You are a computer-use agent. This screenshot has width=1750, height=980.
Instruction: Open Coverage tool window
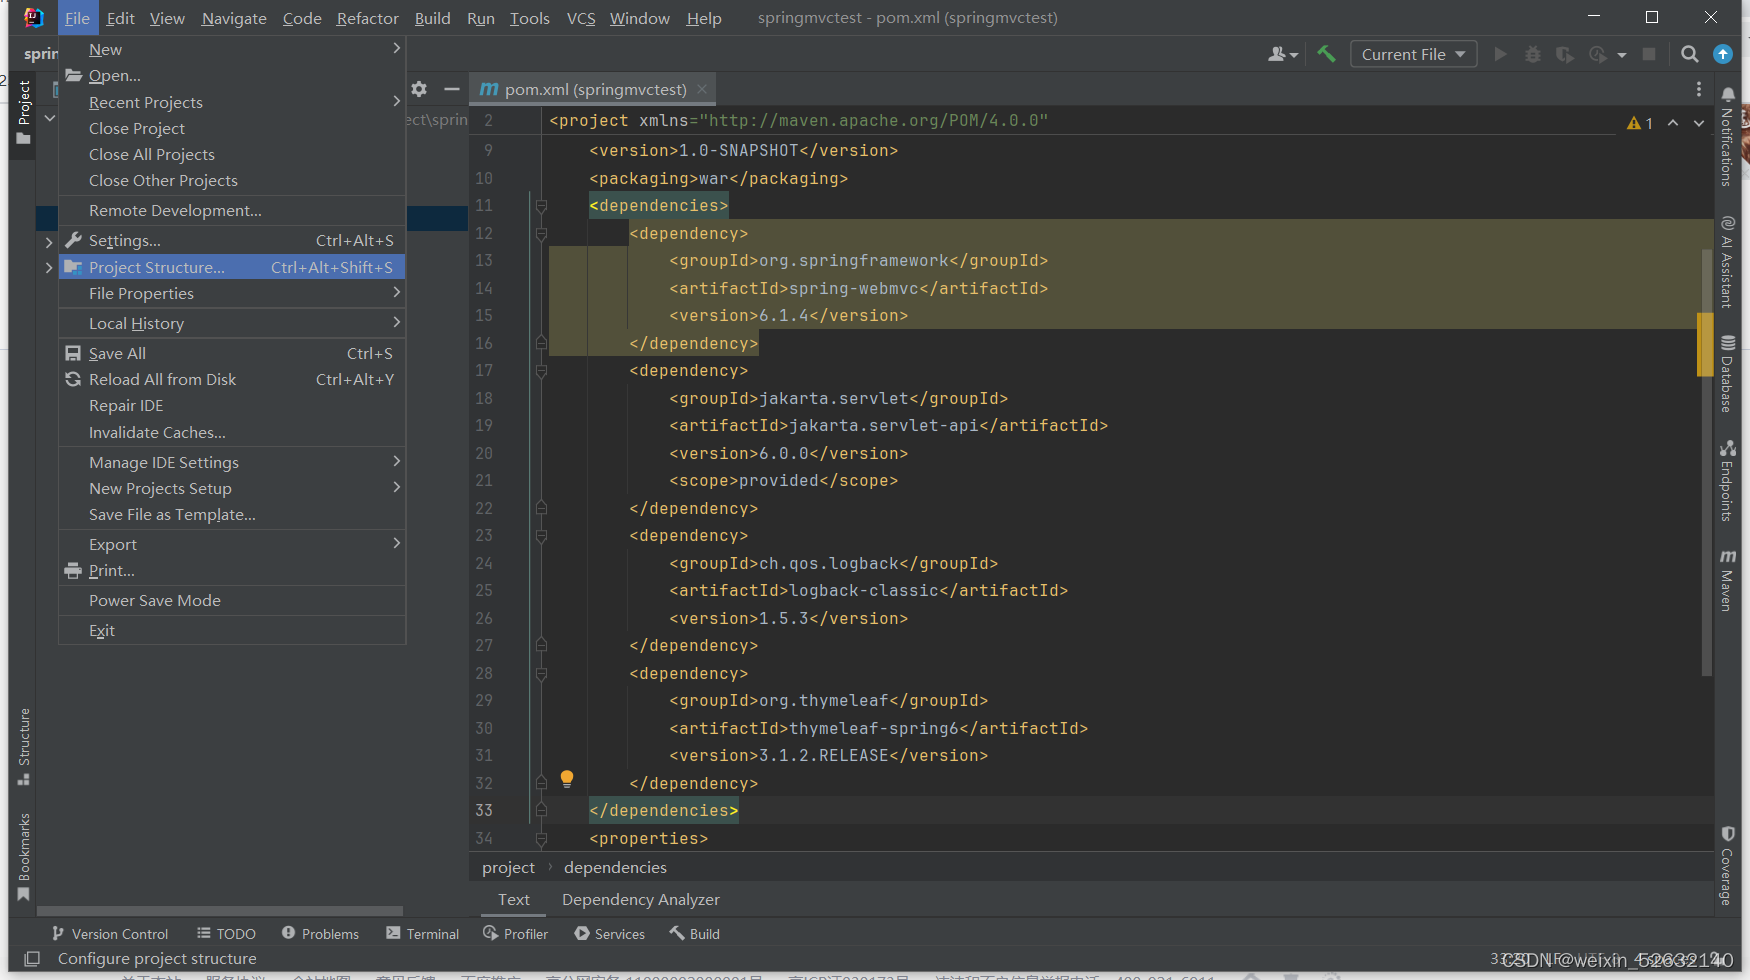pyautogui.click(x=1727, y=866)
